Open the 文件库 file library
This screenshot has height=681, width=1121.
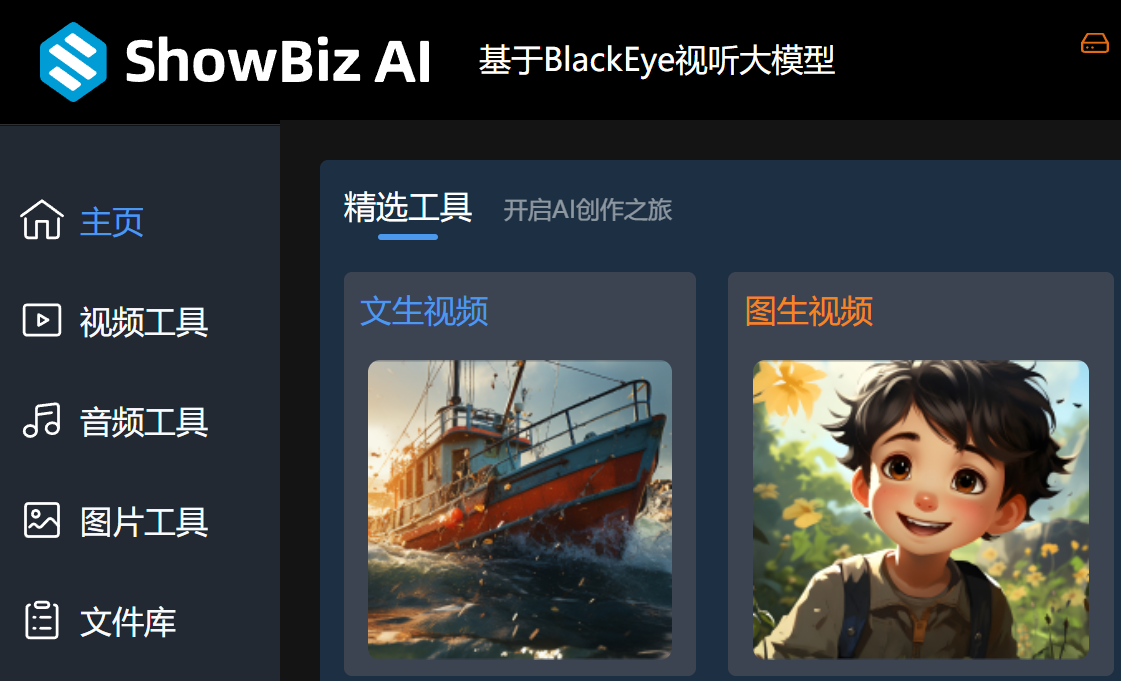click(x=128, y=622)
